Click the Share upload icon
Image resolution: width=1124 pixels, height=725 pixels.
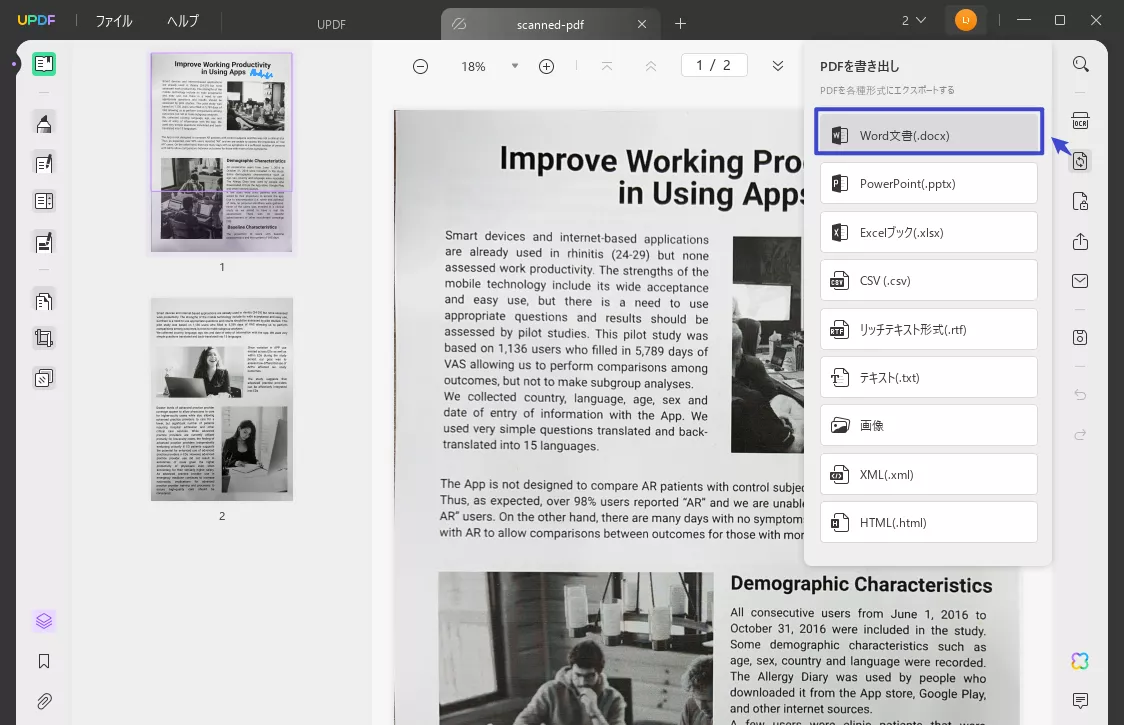coord(1080,241)
